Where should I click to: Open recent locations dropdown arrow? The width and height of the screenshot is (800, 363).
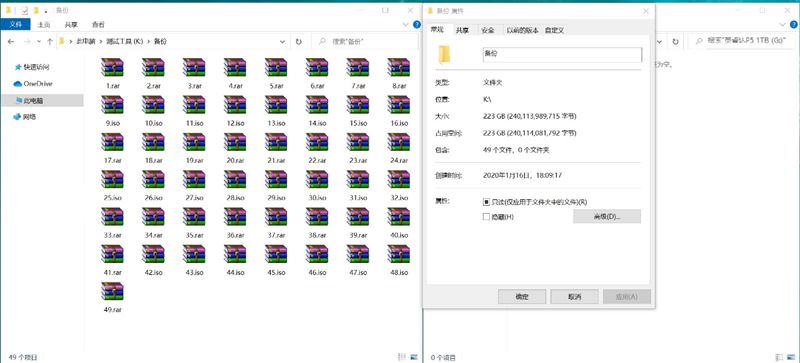[39, 41]
